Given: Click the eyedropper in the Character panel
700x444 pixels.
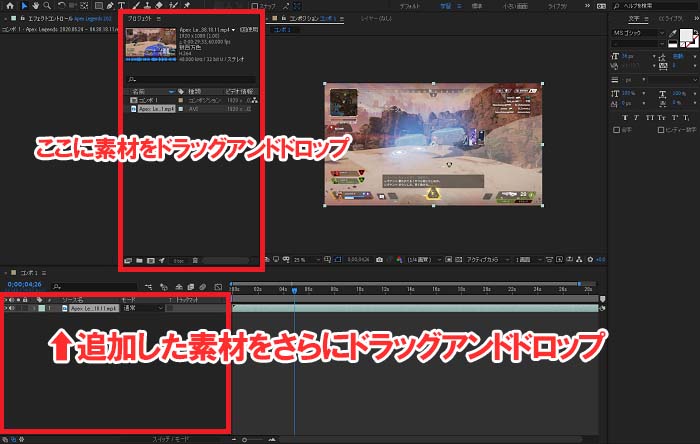Looking at the screenshot, I should tap(673, 33).
